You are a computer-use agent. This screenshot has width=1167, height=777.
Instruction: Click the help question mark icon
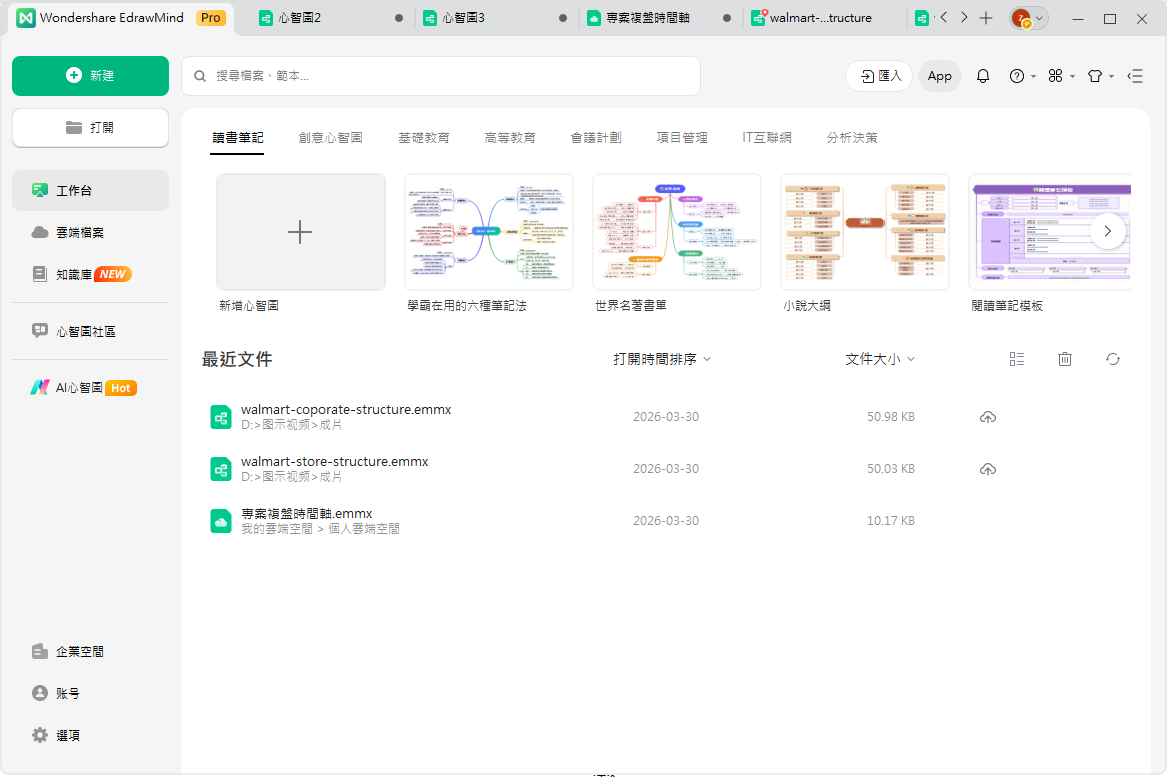click(x=1016, y=76)
